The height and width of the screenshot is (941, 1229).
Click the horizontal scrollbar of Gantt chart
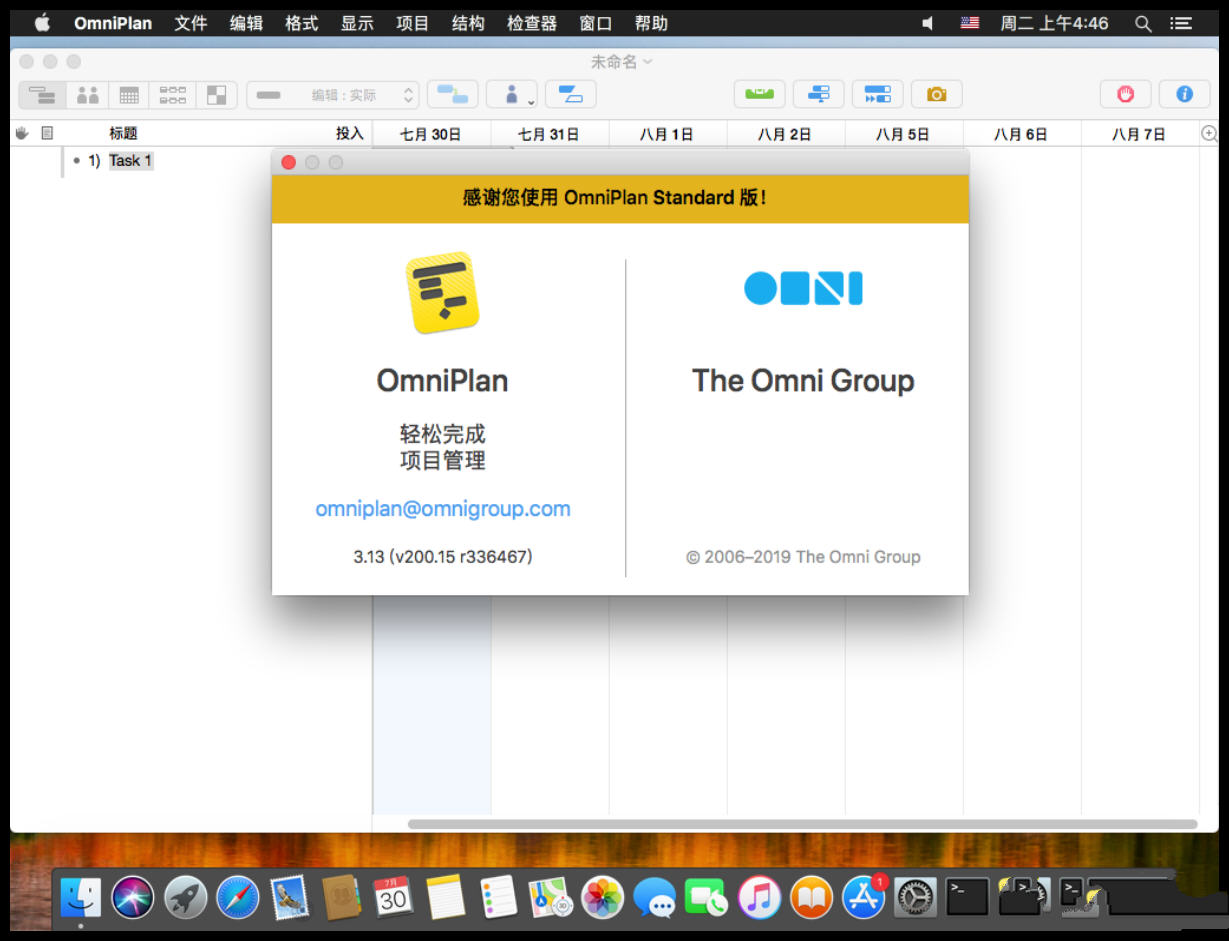[x=802, y=824]
